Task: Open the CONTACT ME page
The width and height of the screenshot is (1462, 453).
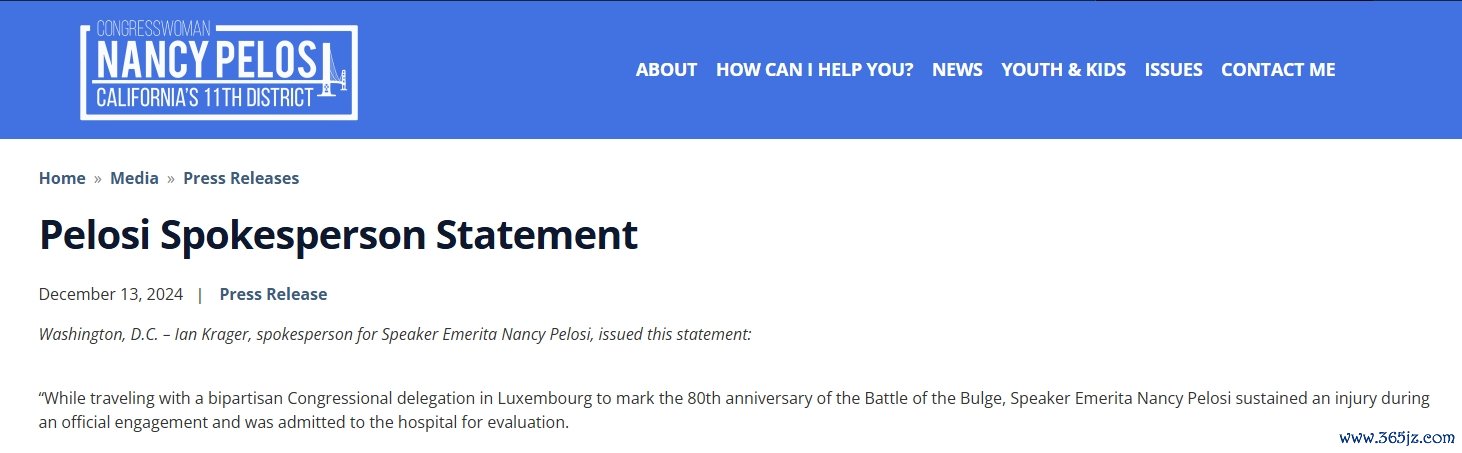Action: 1278,69
